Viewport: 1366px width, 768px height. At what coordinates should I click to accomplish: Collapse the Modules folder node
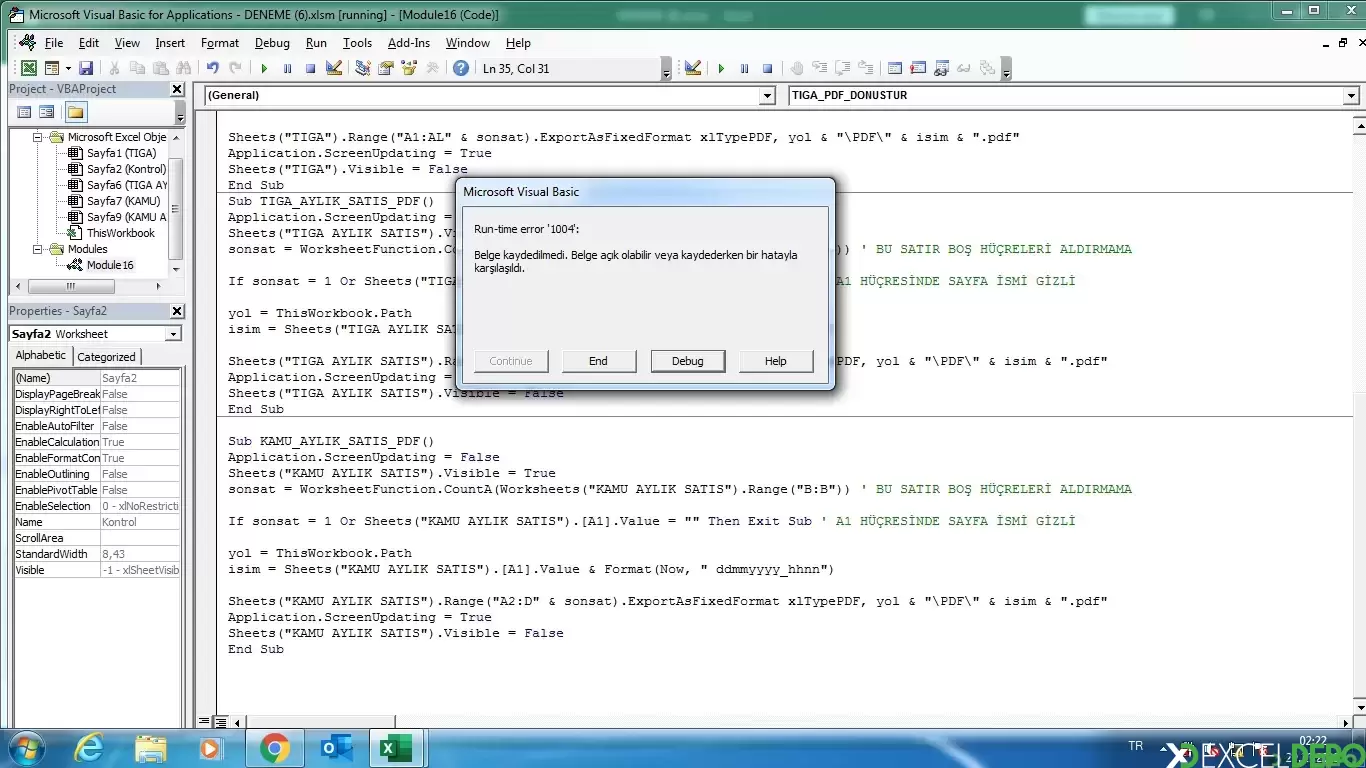[x=38, y=249]
